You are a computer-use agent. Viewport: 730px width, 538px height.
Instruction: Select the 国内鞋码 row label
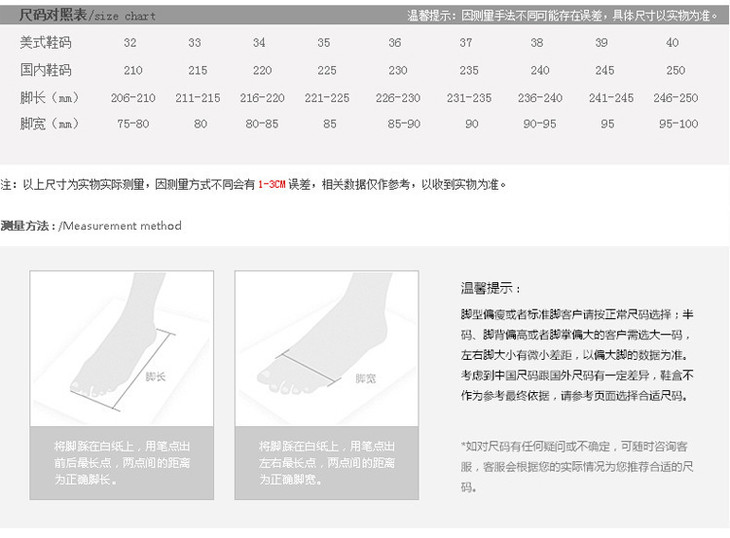(46, 71)
